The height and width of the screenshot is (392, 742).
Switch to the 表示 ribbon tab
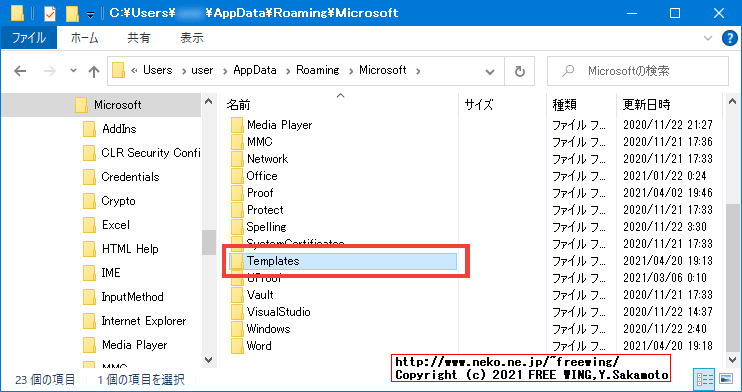point(192,38)
